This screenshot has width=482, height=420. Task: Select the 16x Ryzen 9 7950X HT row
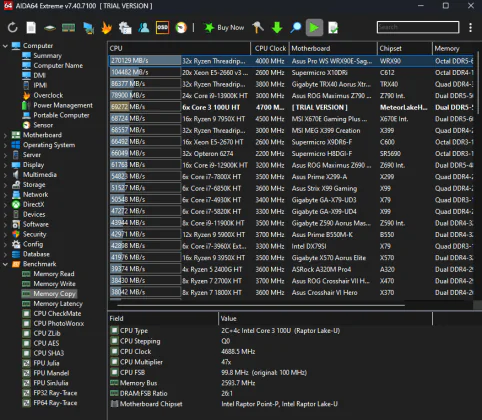pos(291,119)
